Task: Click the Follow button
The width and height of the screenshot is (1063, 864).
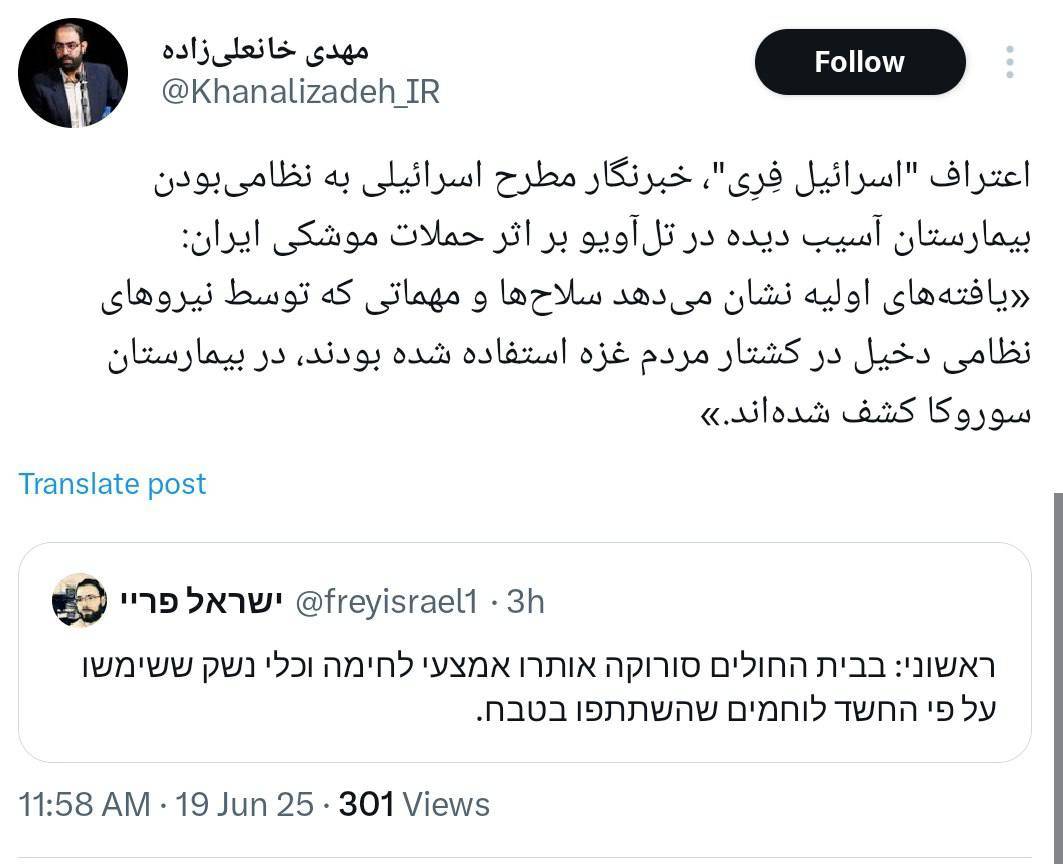Action: coord(859,62)
